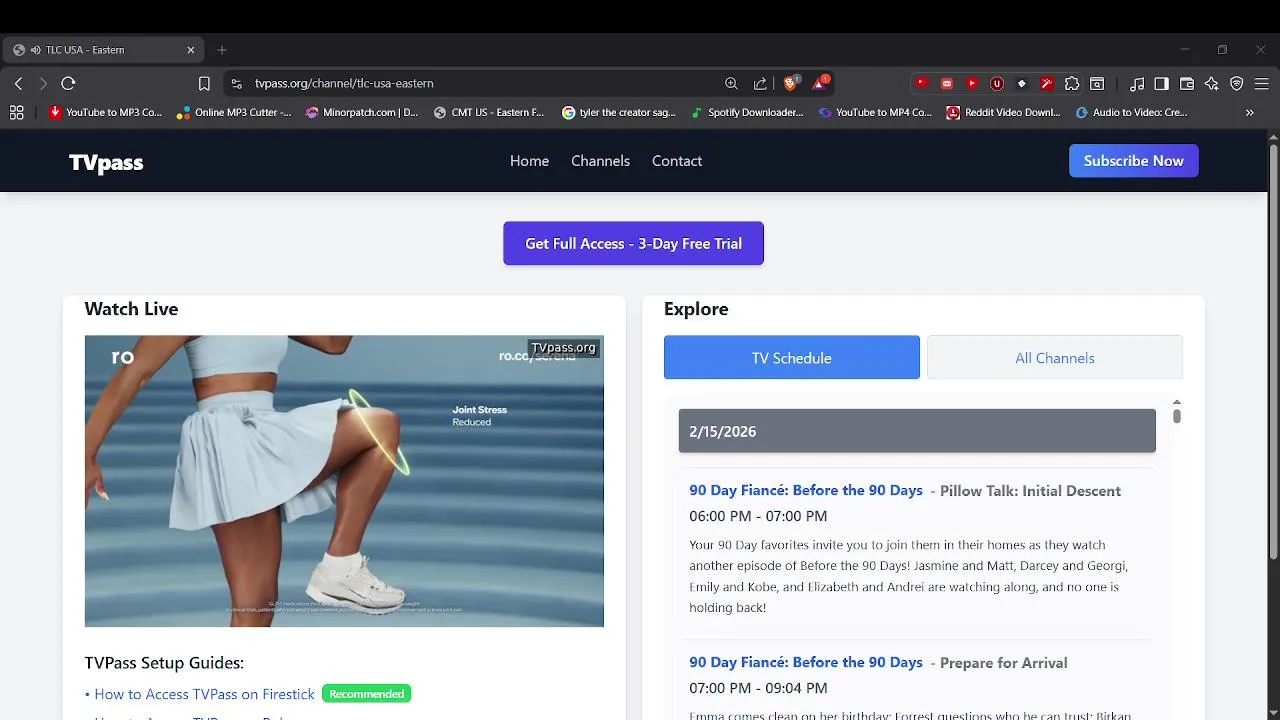1280x720 pixels.
Task: Open the apps grid icon on bookmarks bar
Action: 16,113
